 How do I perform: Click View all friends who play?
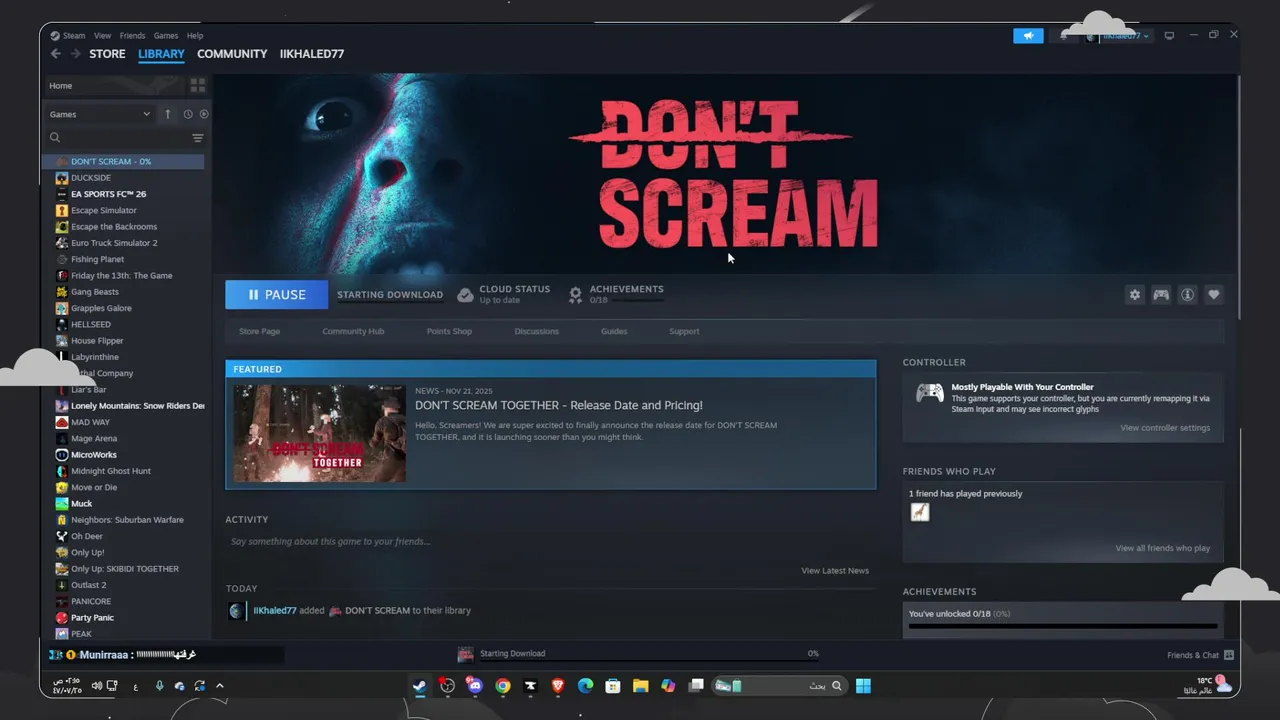click(x=1162, y=548)
